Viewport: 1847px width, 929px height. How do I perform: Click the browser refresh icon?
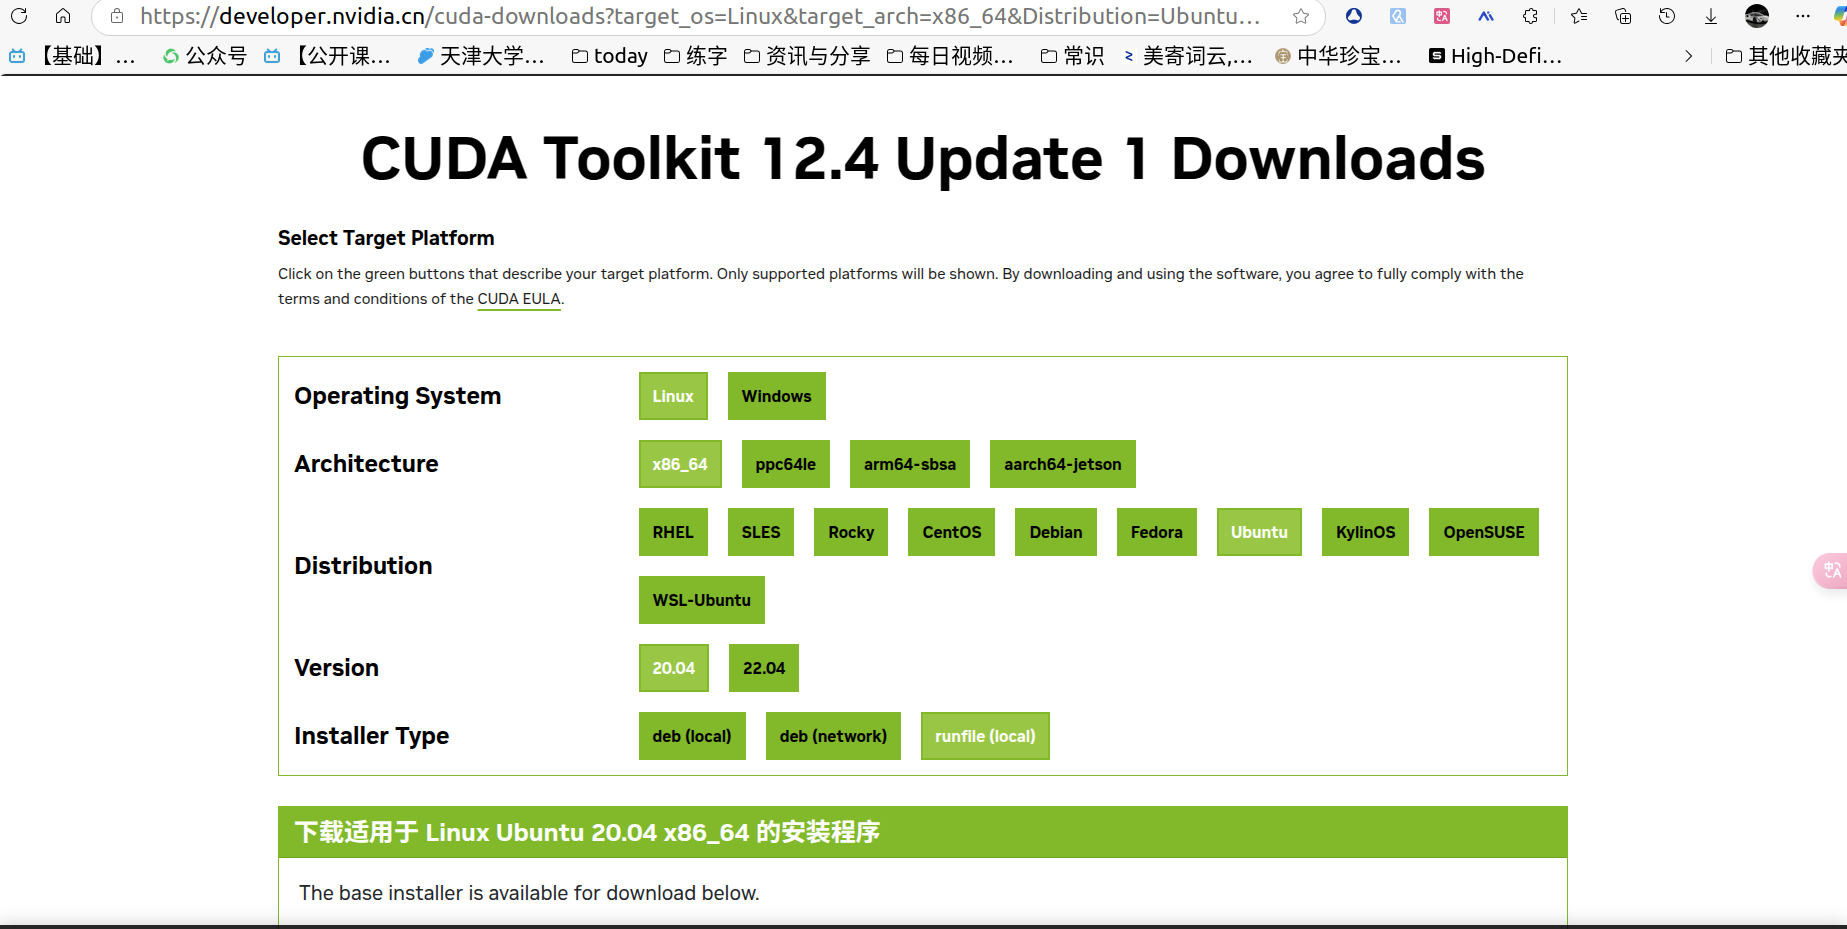(19, 16)
